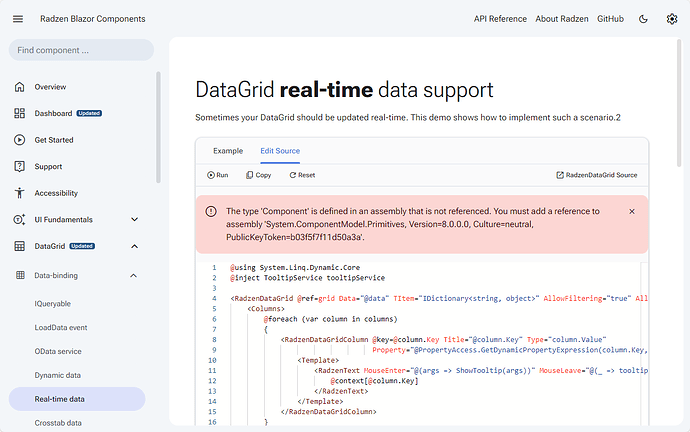The width and height of the screenshot is (690, 432).
Task: Switch to the Example tab
Action: (228, 151)
